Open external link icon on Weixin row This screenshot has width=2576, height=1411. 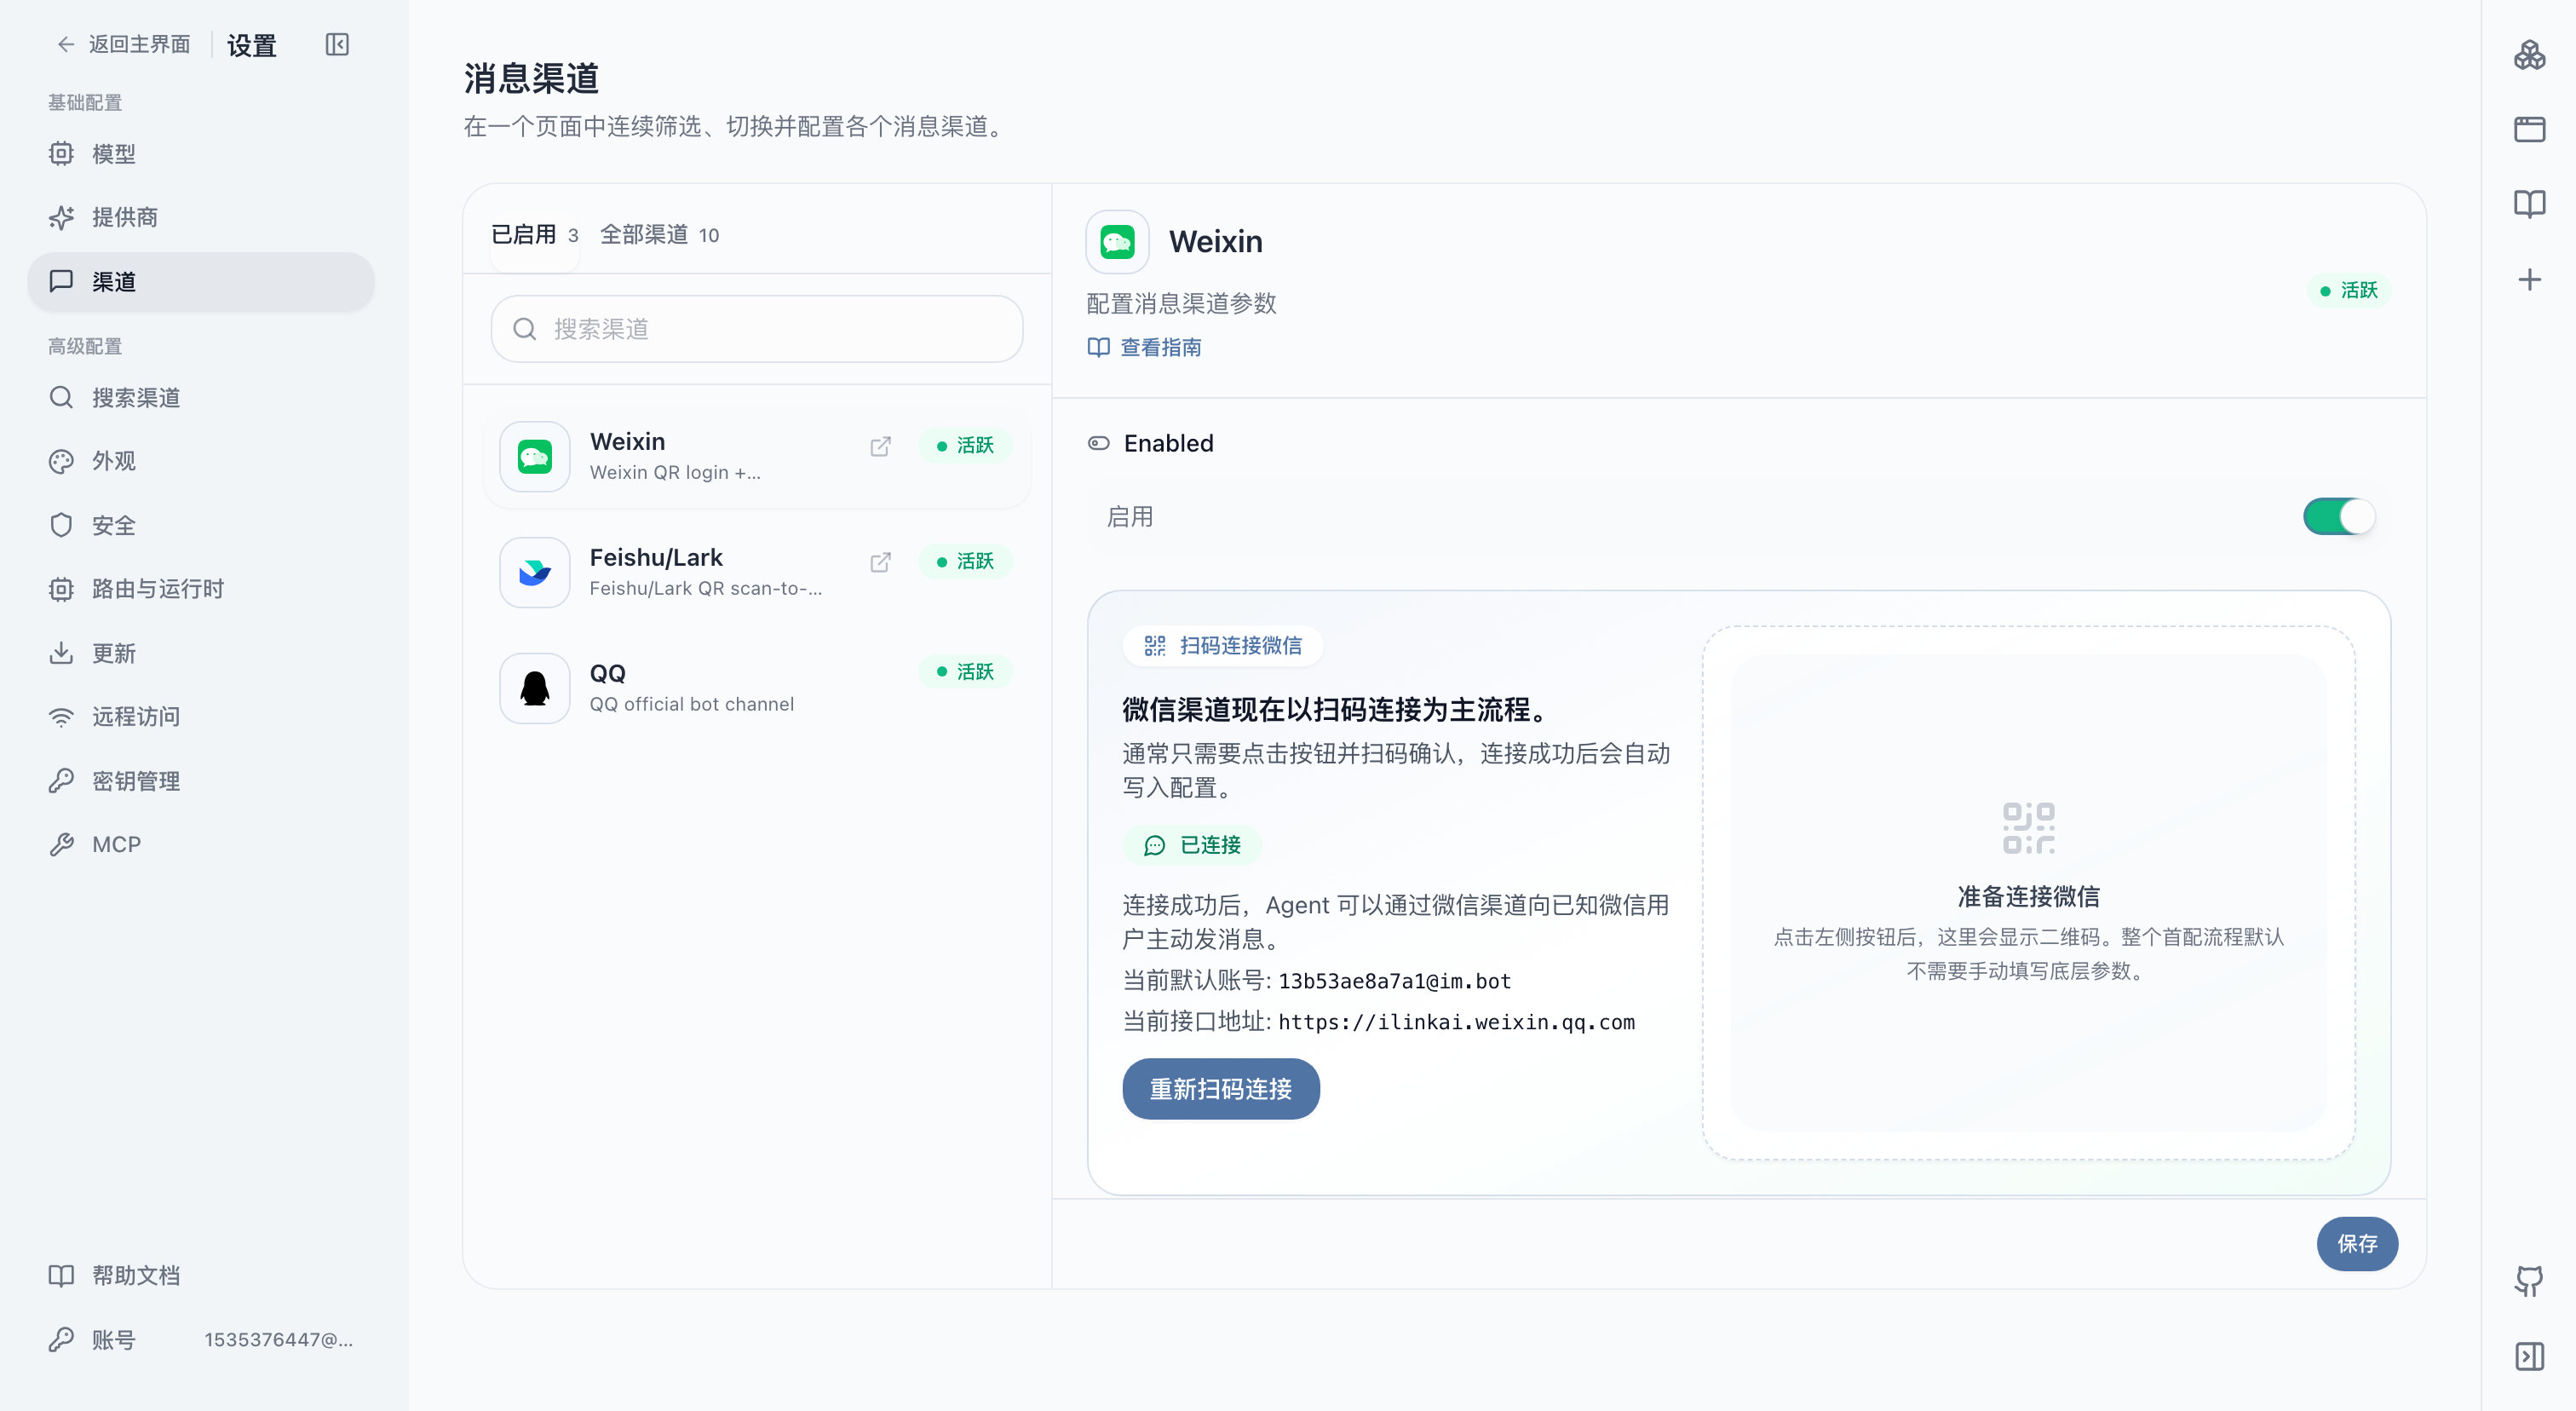[880, 446]
